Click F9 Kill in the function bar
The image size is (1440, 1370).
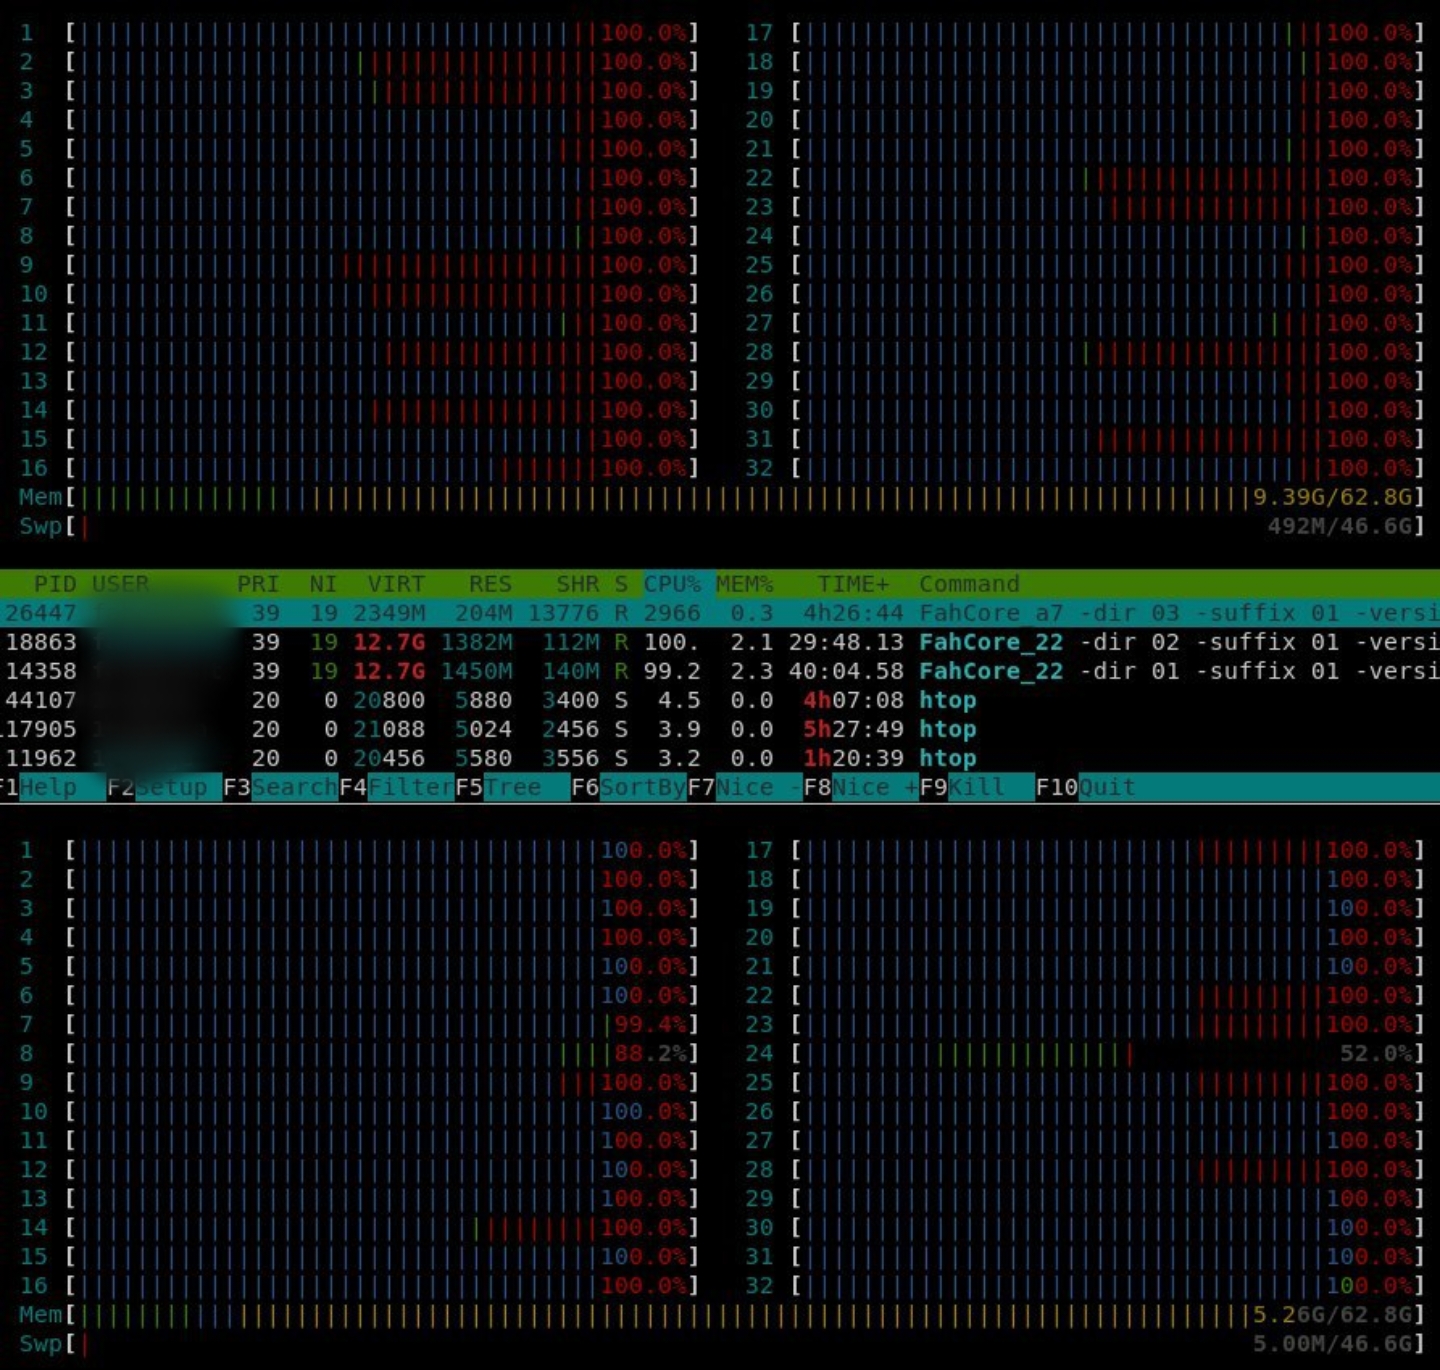click(976, 788)
